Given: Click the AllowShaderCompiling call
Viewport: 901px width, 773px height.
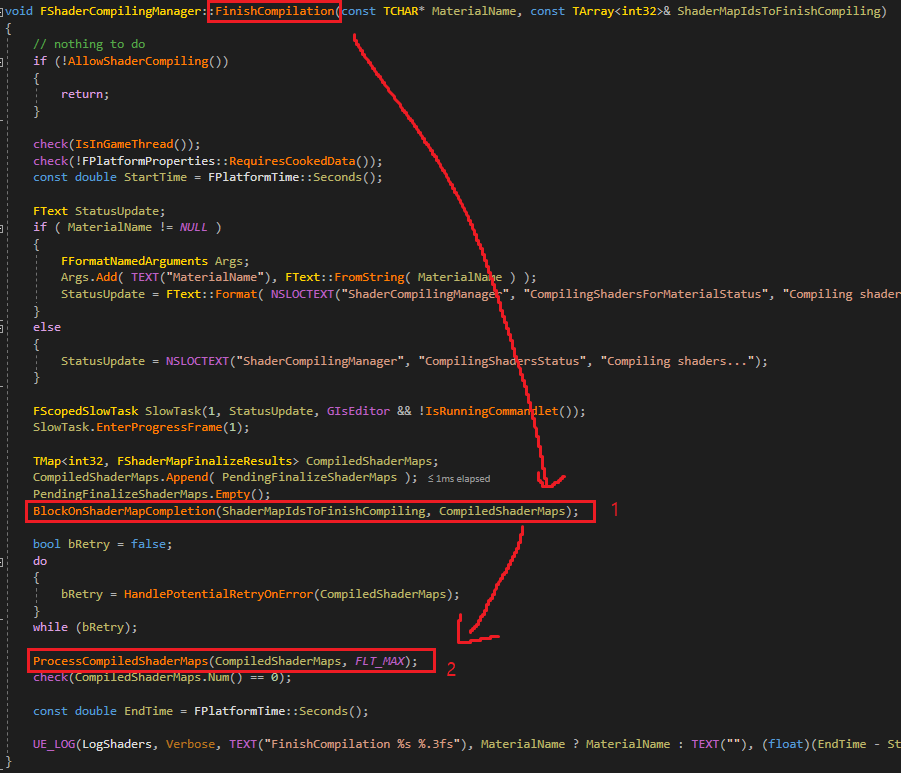Looking at the screenshot, I should point(138,61).
